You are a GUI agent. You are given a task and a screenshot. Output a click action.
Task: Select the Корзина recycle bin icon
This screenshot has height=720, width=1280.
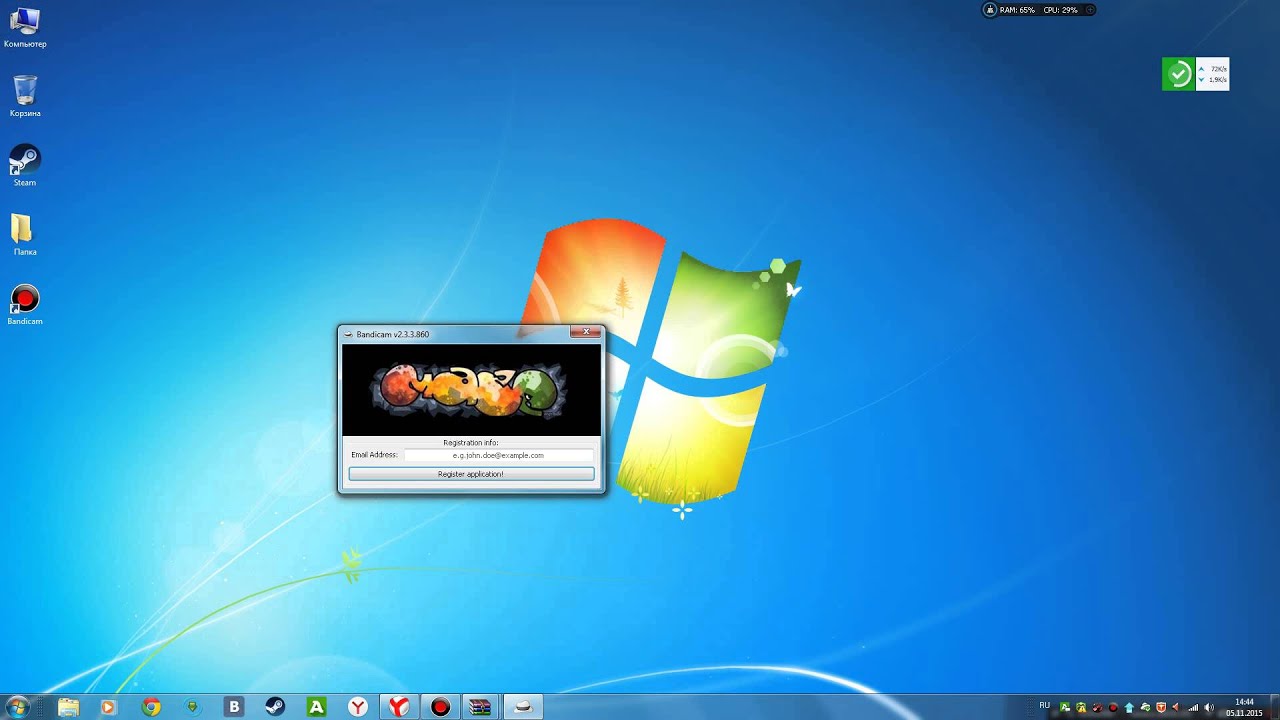click(x=25, y=97)
